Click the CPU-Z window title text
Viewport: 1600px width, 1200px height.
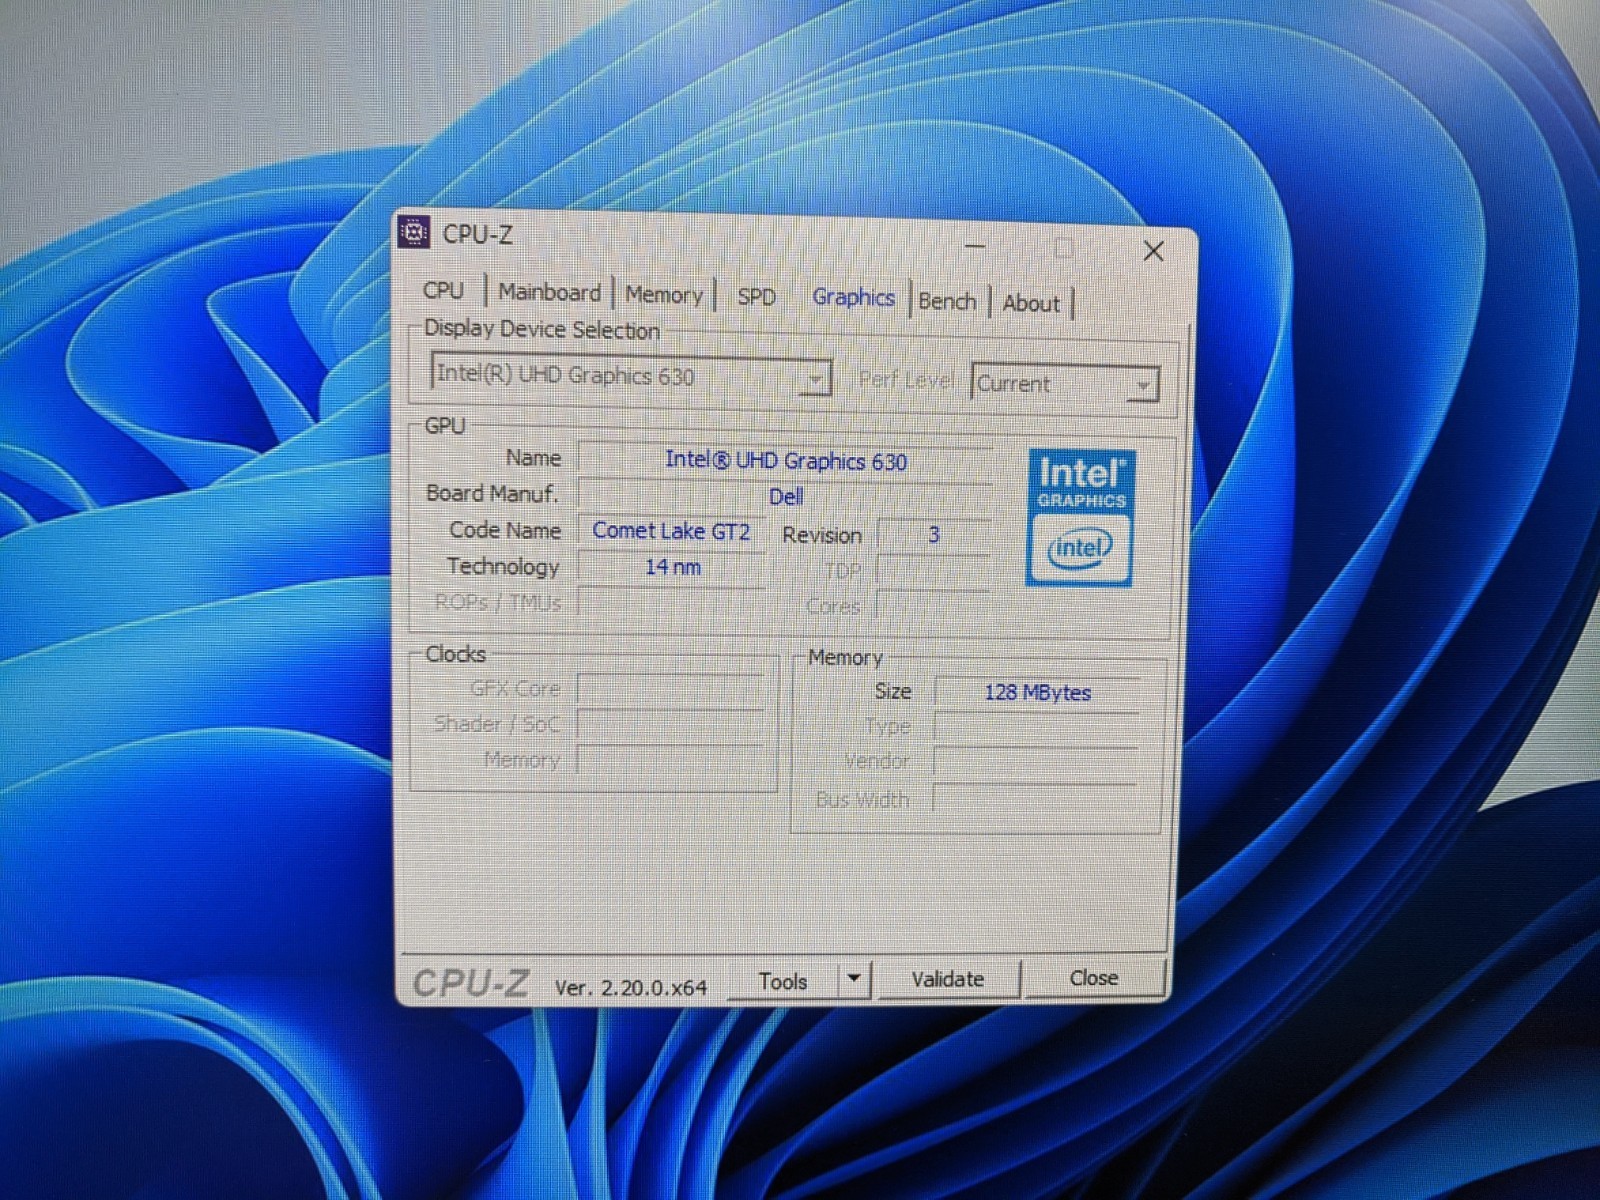coord(477,234)
